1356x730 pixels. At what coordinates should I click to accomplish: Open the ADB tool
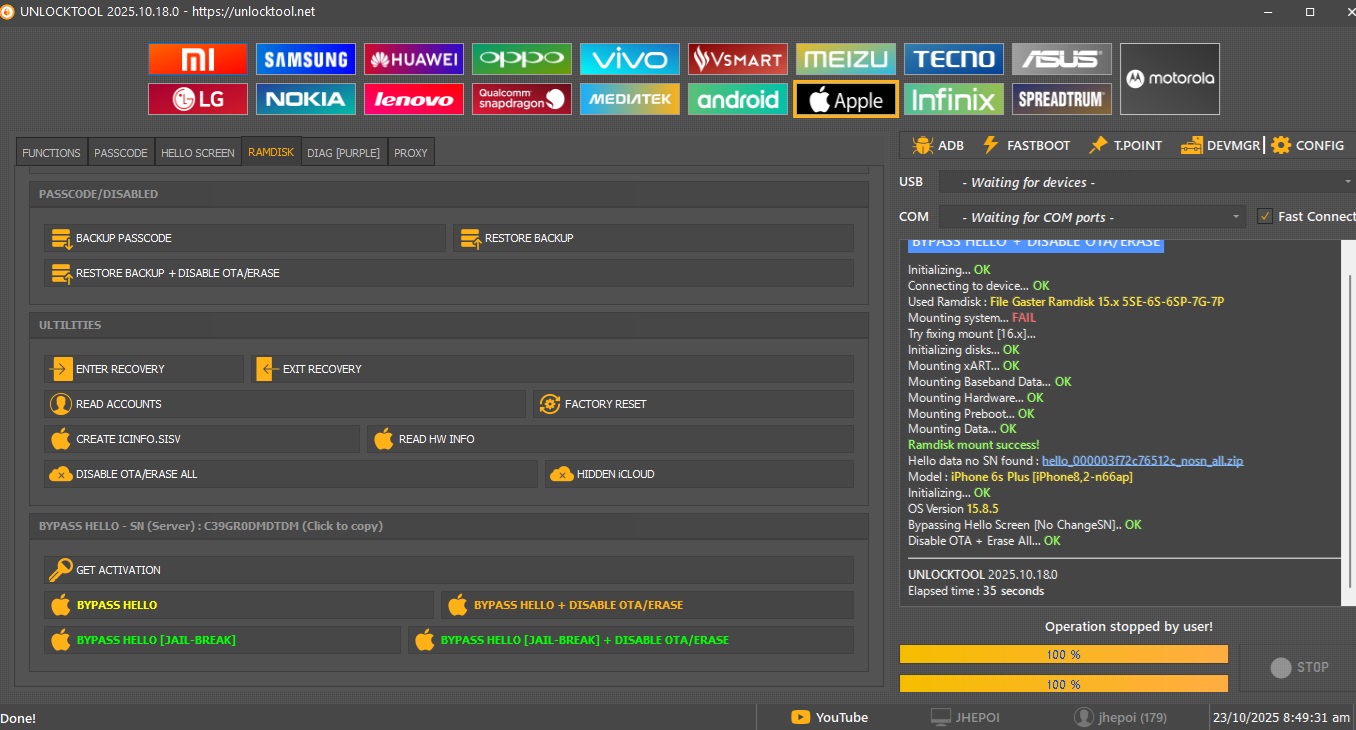tap(938, 145)
